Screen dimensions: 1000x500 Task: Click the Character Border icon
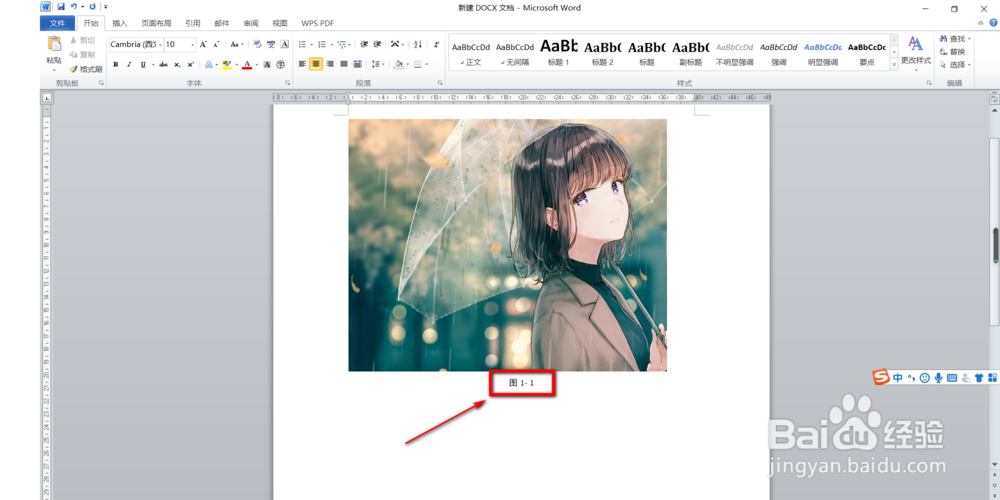pyautogui.click(x=284, y=45)
